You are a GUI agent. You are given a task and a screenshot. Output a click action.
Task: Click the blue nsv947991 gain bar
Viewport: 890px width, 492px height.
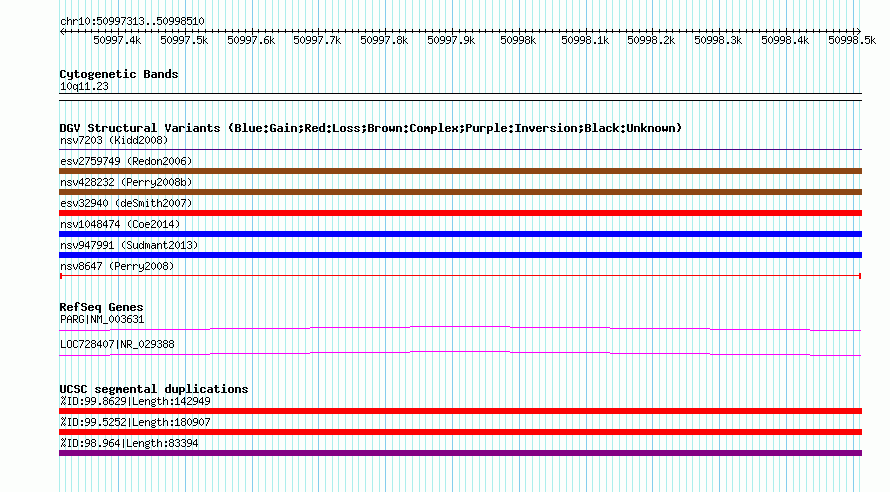[x=460, y=255]
